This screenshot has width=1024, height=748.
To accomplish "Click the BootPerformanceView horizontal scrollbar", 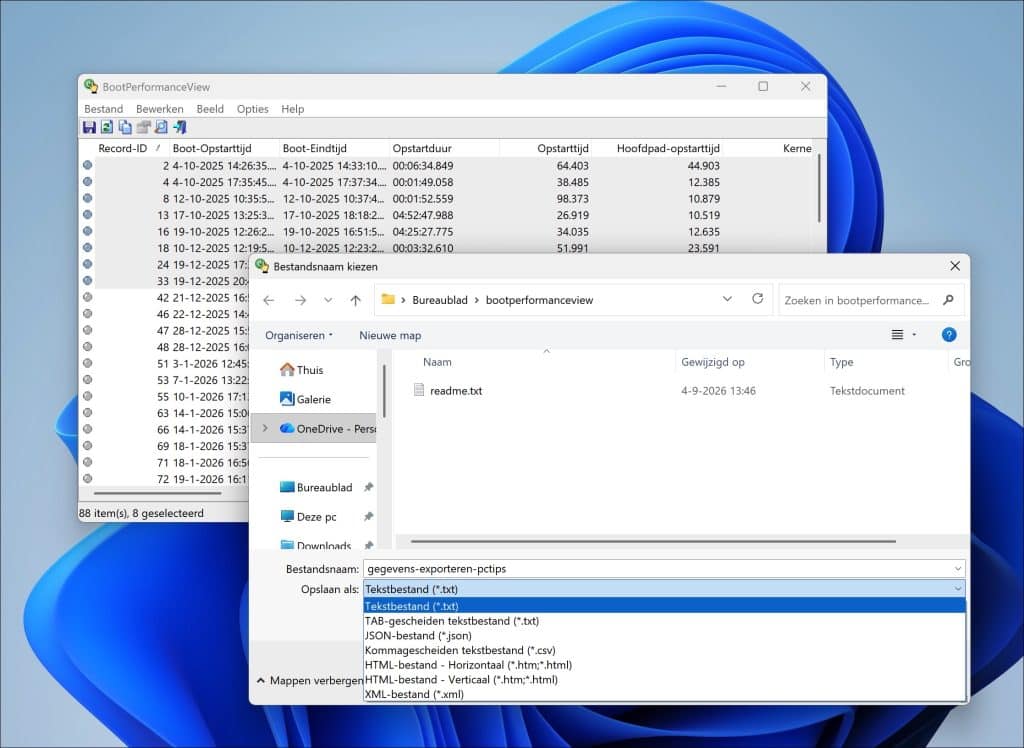I will [x=157, y=493].
